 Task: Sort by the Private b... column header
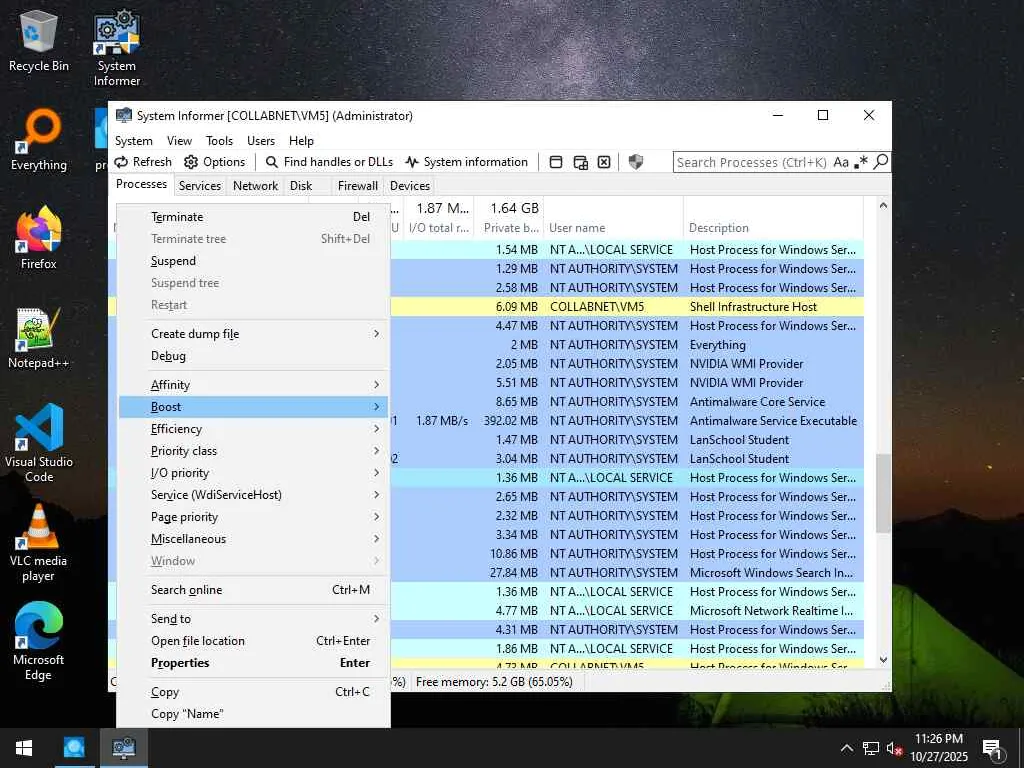[509, 228]
